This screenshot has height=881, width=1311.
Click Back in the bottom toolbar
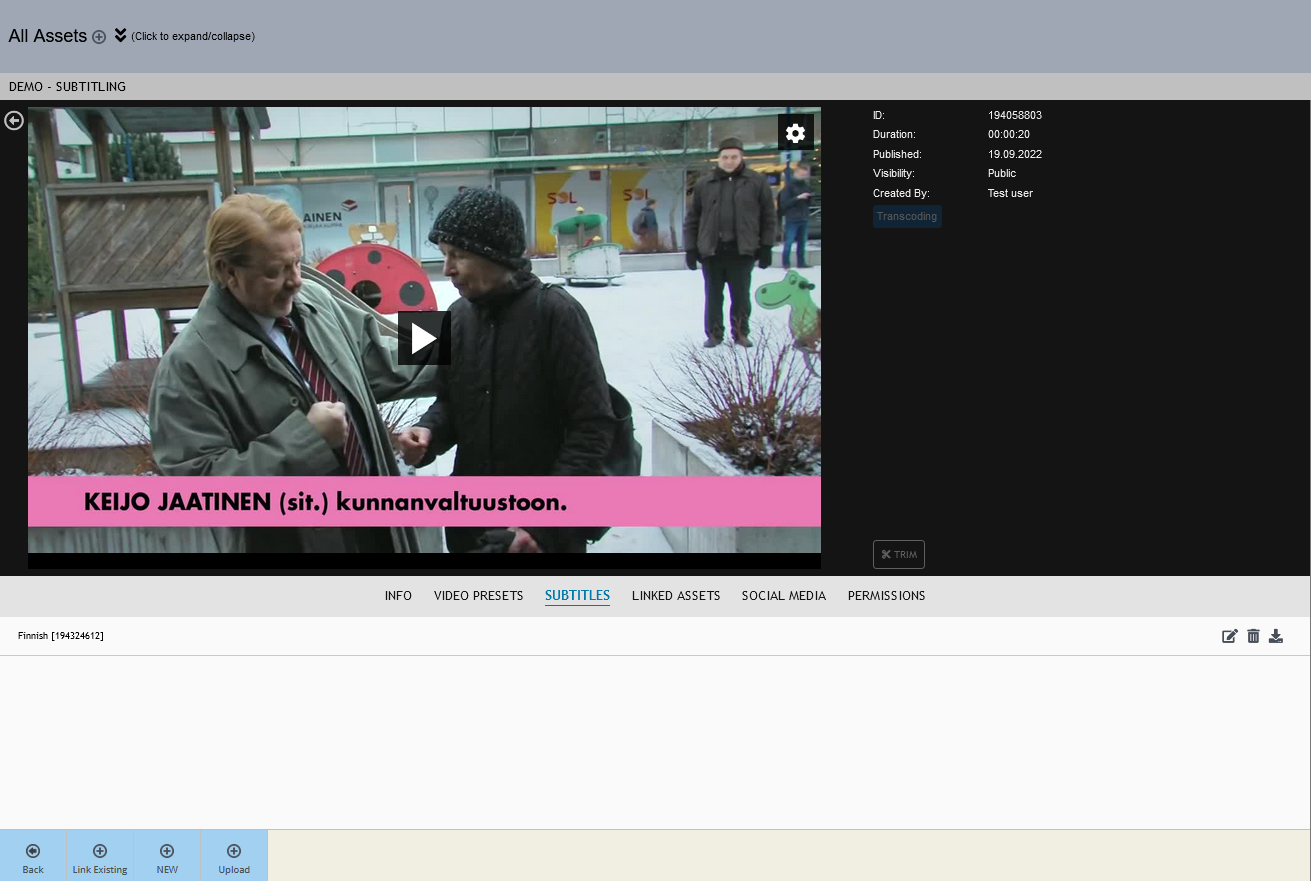(33, 856)
